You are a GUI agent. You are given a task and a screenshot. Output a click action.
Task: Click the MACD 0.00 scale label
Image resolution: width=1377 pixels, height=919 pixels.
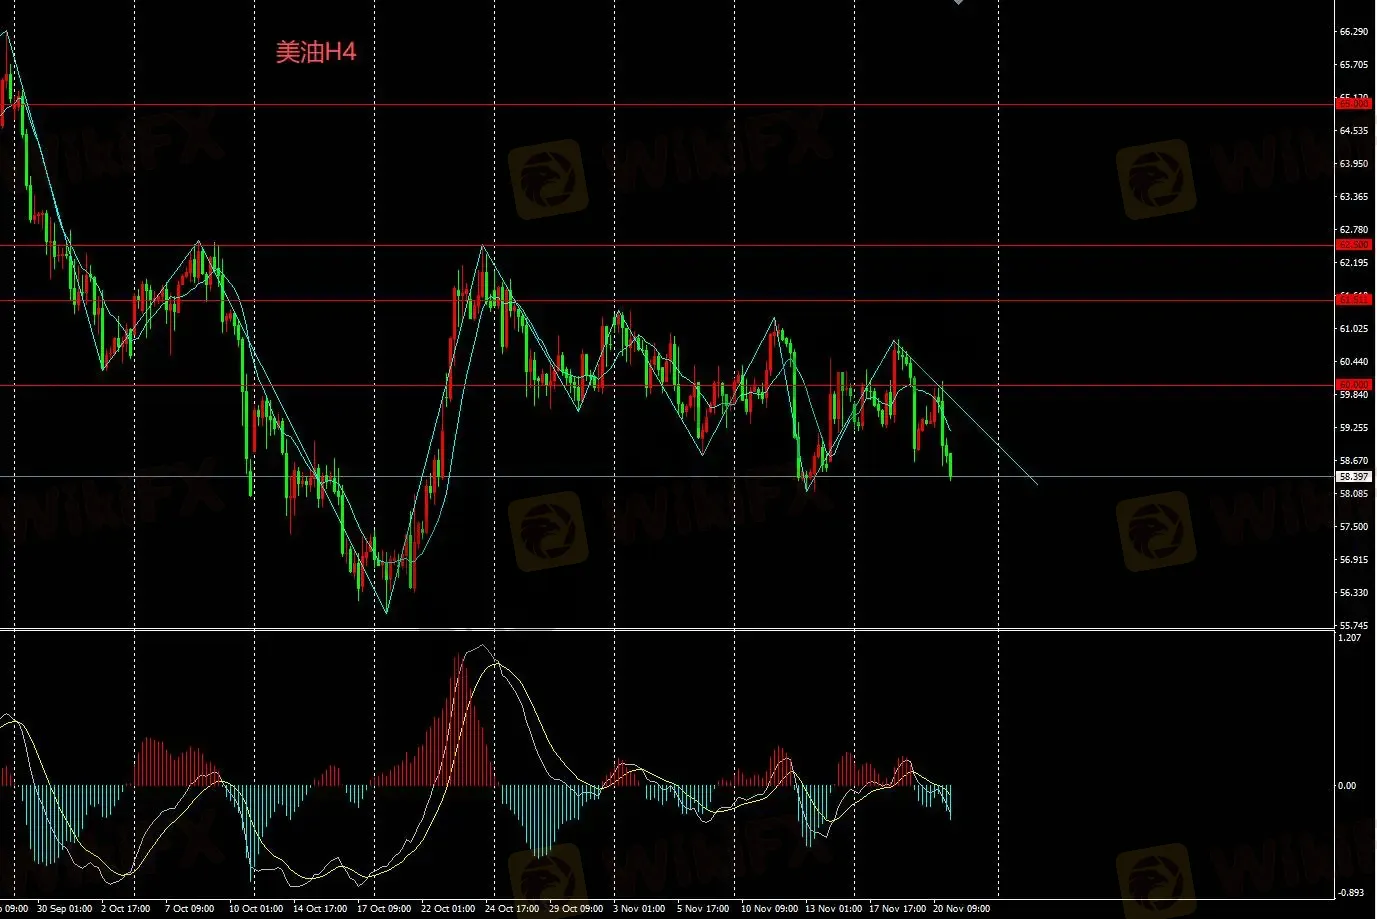1347,786
